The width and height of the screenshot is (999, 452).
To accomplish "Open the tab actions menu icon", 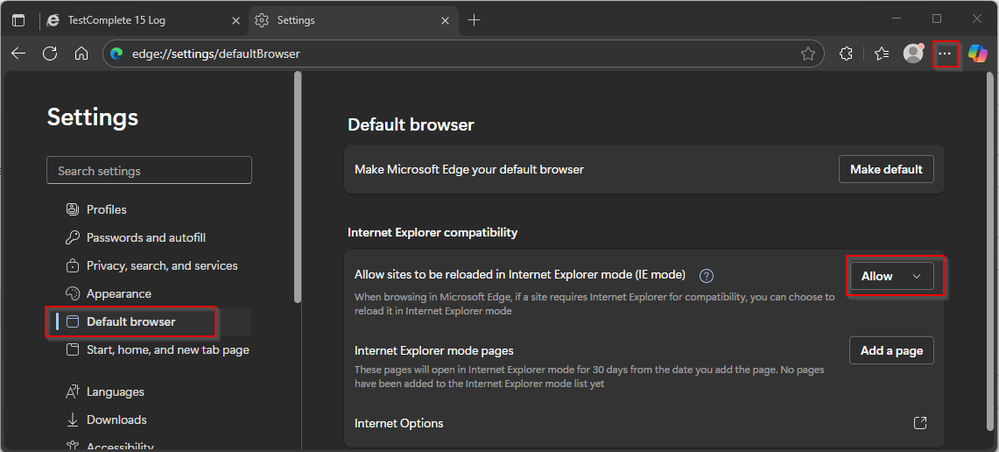I will [x=18, y=20].
